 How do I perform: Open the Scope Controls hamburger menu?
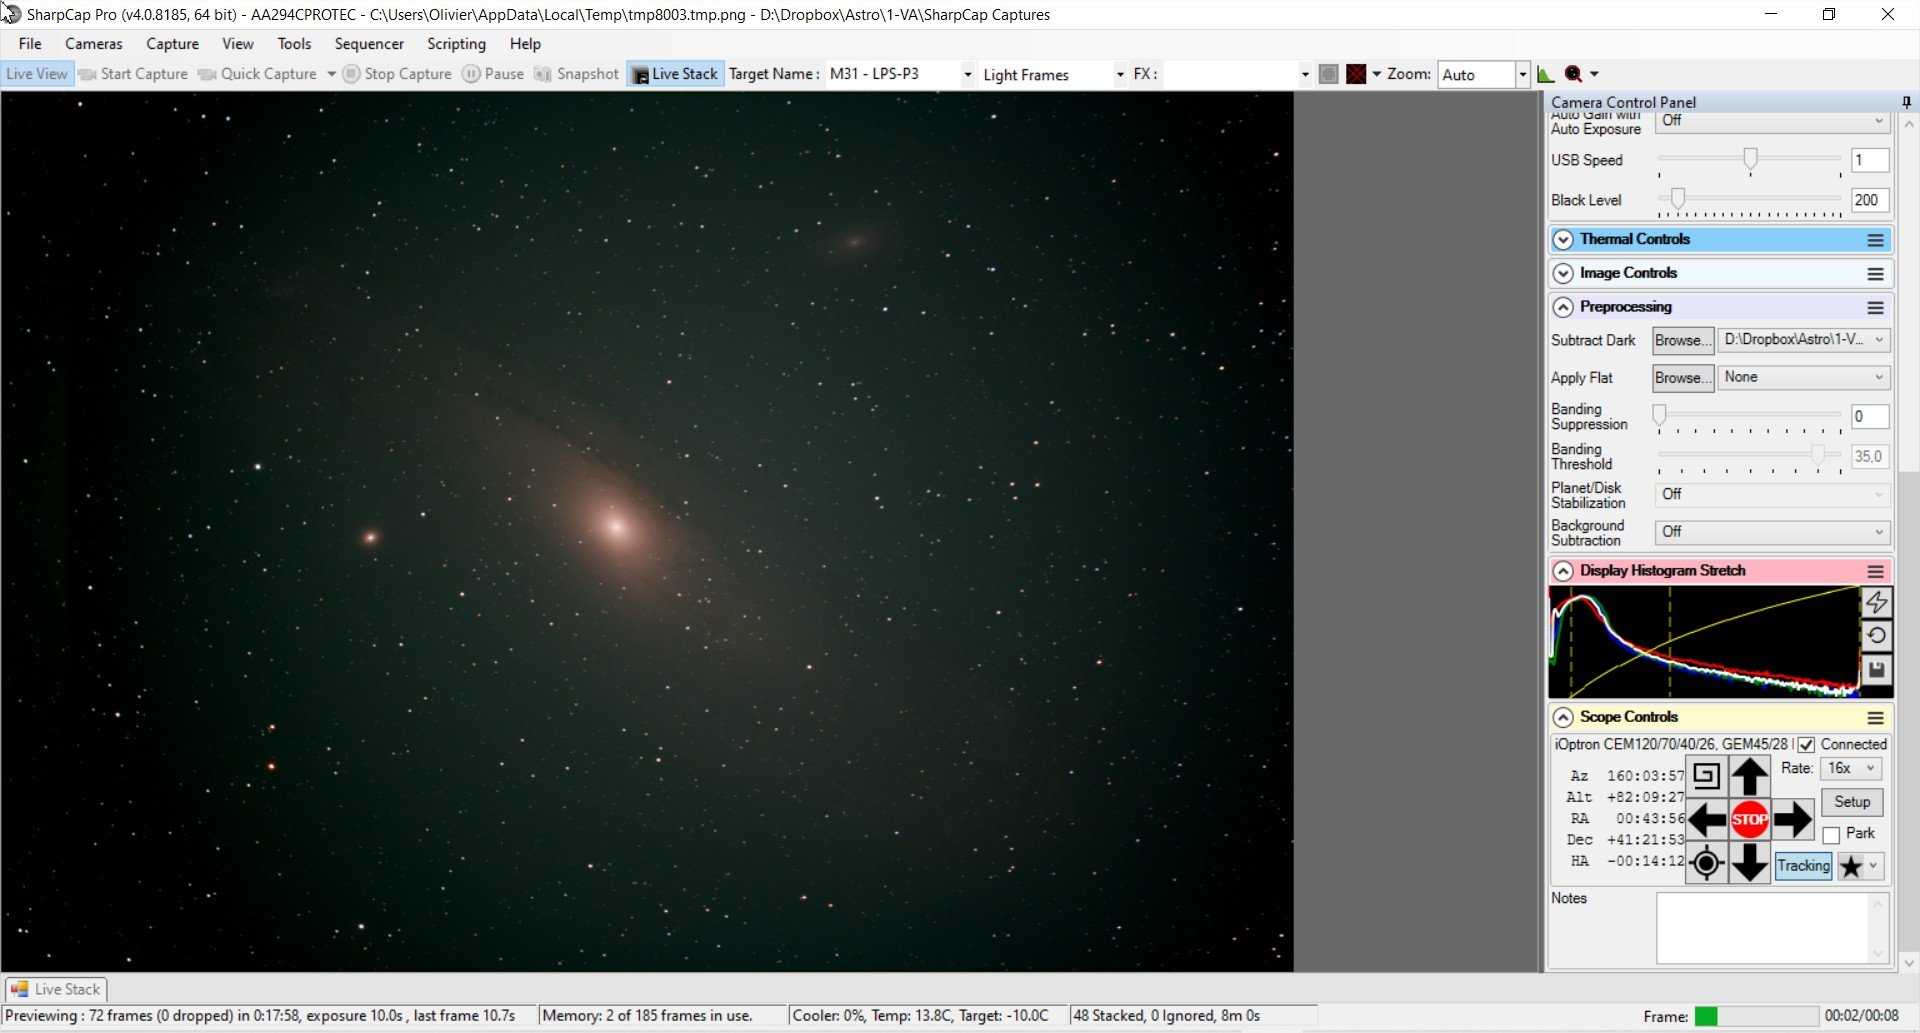(x=1875, y=718)
